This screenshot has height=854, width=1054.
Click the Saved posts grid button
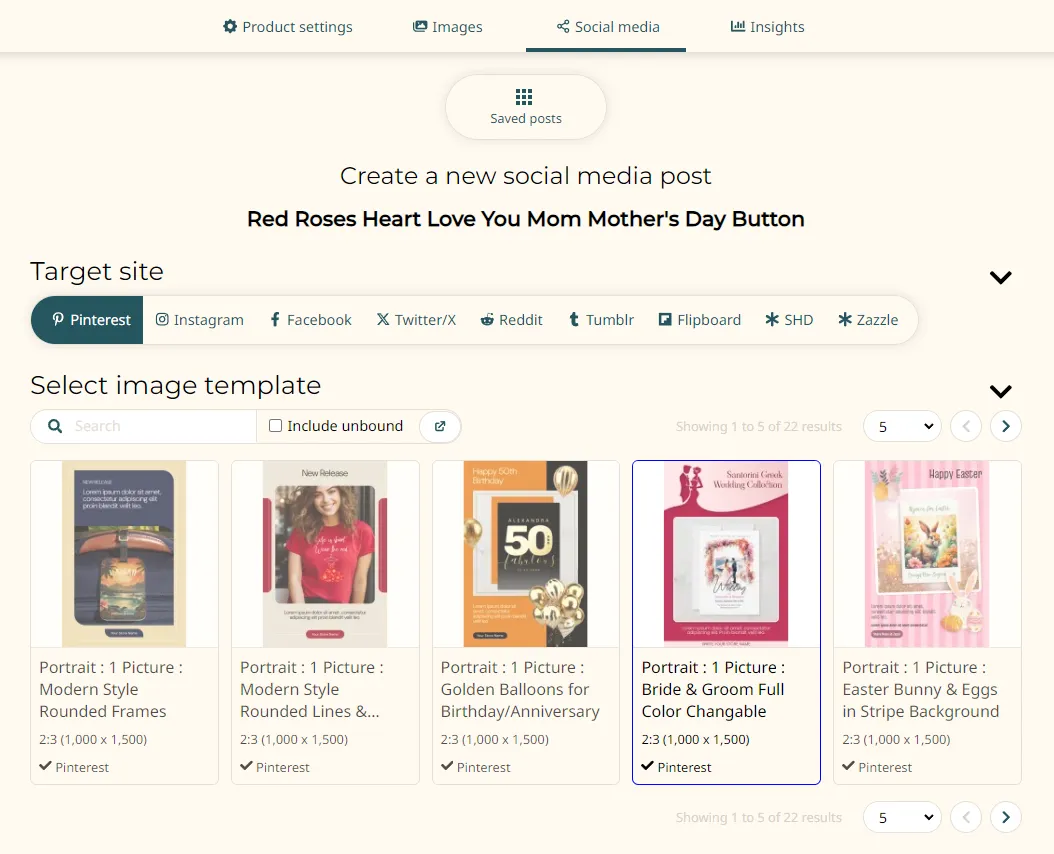click(x=526, y=107)
